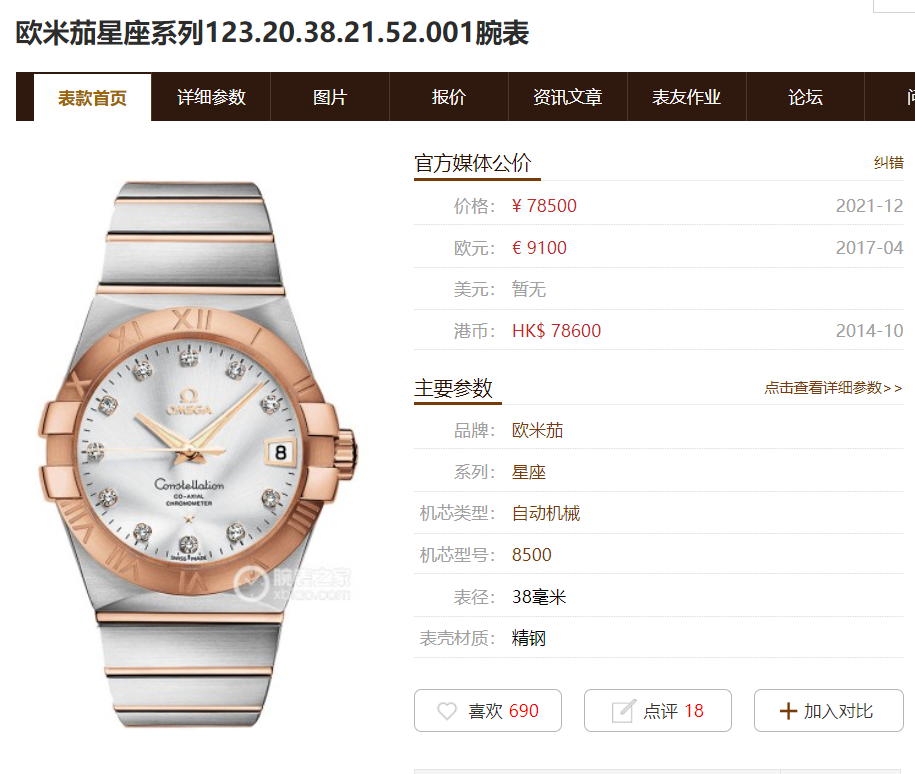This screenshot has width=915, height=774.
Task: Click the 点评 18 button
Action: pos(658,710)
